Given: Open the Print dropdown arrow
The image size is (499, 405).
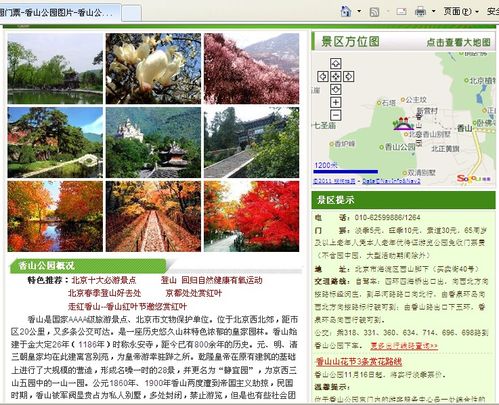Looking at the screenshot, I should click(x=433, y=11).
